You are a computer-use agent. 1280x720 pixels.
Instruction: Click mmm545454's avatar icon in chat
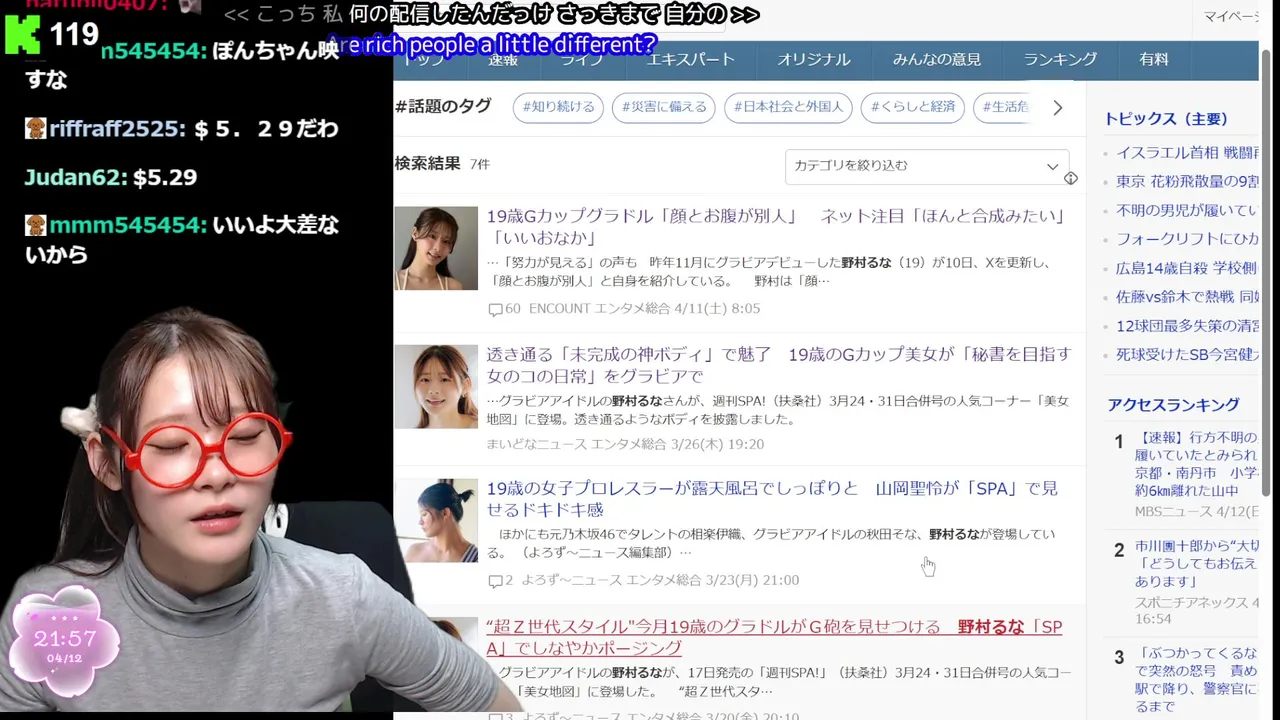tap(35, 225)
